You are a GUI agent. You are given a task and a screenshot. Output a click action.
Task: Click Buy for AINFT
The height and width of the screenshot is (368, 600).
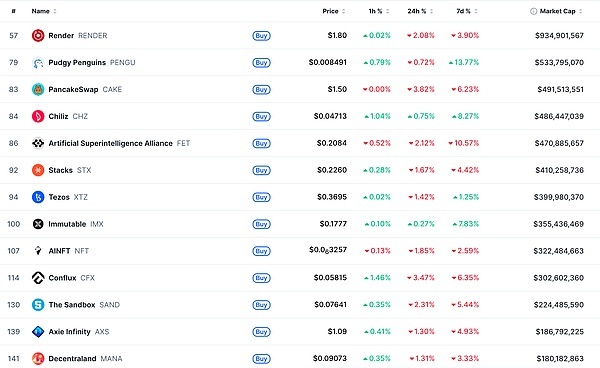261,251
